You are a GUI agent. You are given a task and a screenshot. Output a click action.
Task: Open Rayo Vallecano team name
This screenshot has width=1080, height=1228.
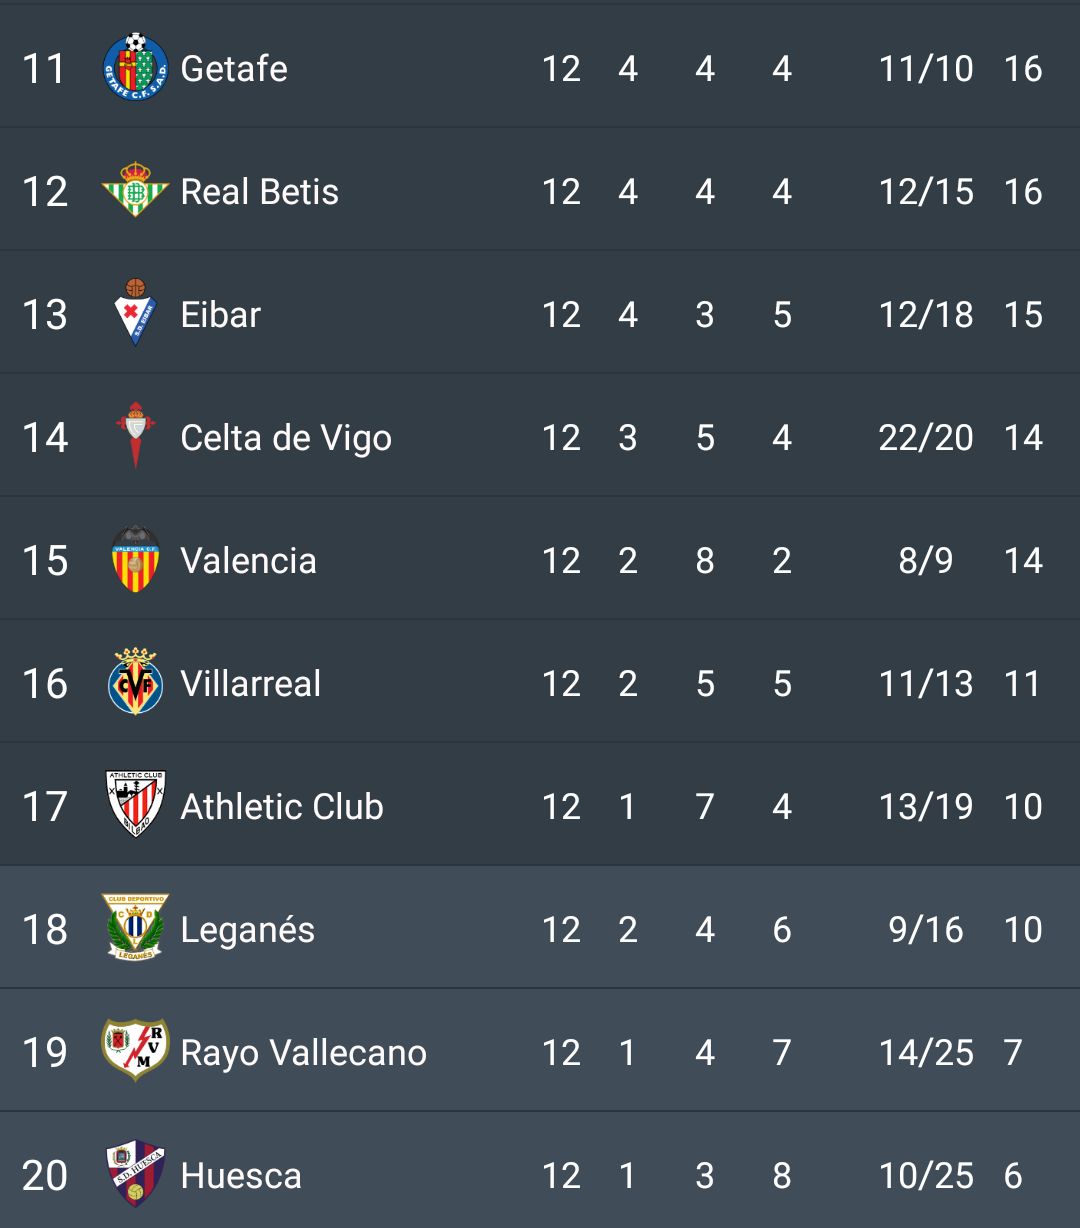[x=303, y=1054]
